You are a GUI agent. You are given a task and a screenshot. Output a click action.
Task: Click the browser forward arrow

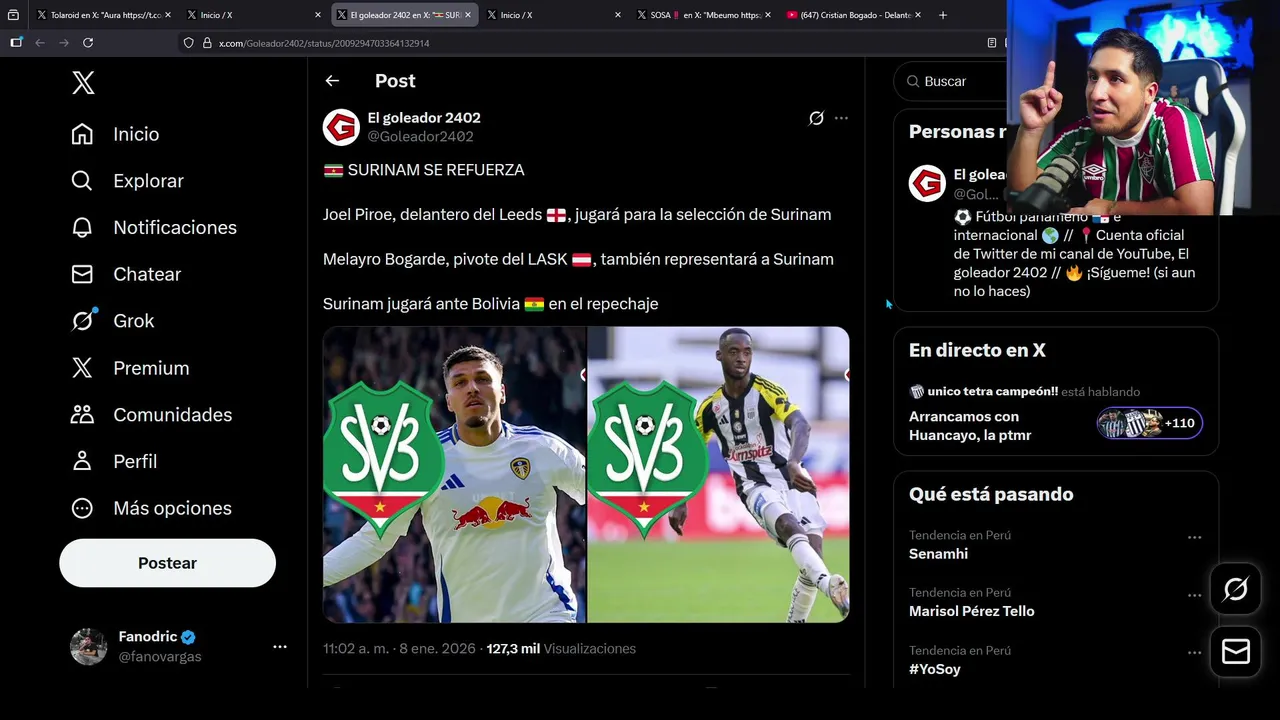pos(64,43)
